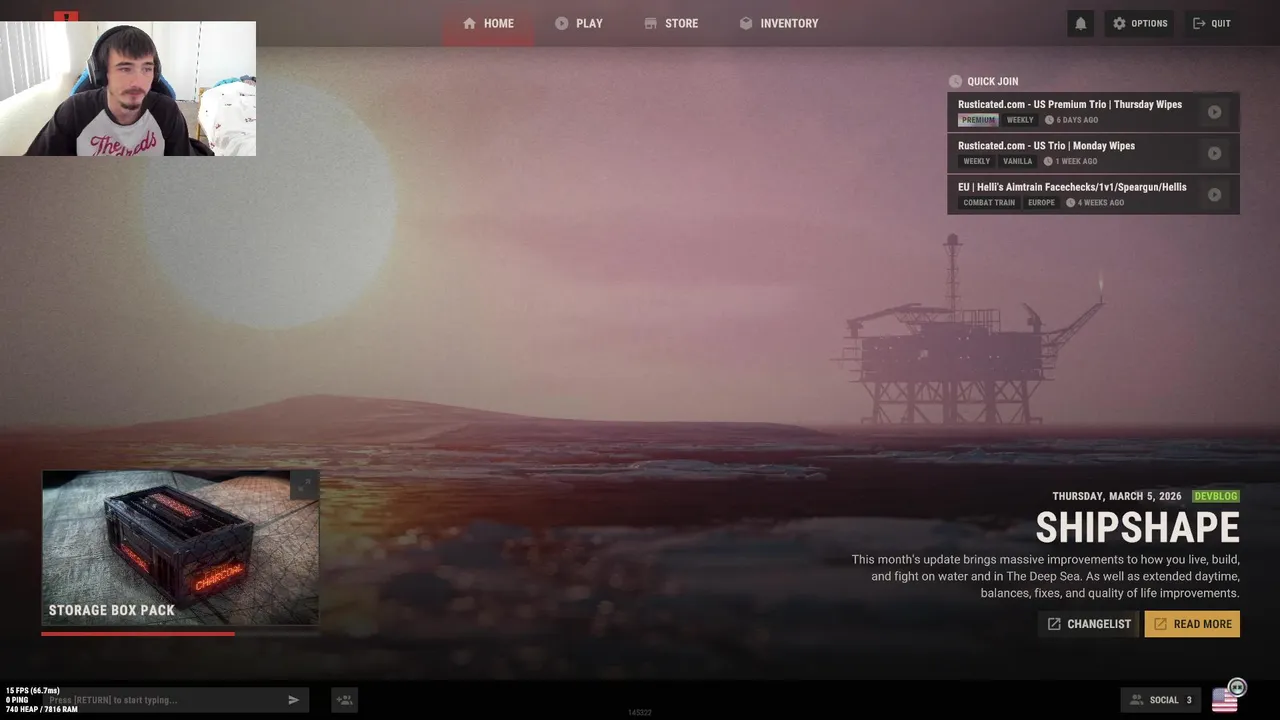Screen dimensions: 1280x720
Task: Switch to the PLAY tab
Action: click(x=579, y=23)
